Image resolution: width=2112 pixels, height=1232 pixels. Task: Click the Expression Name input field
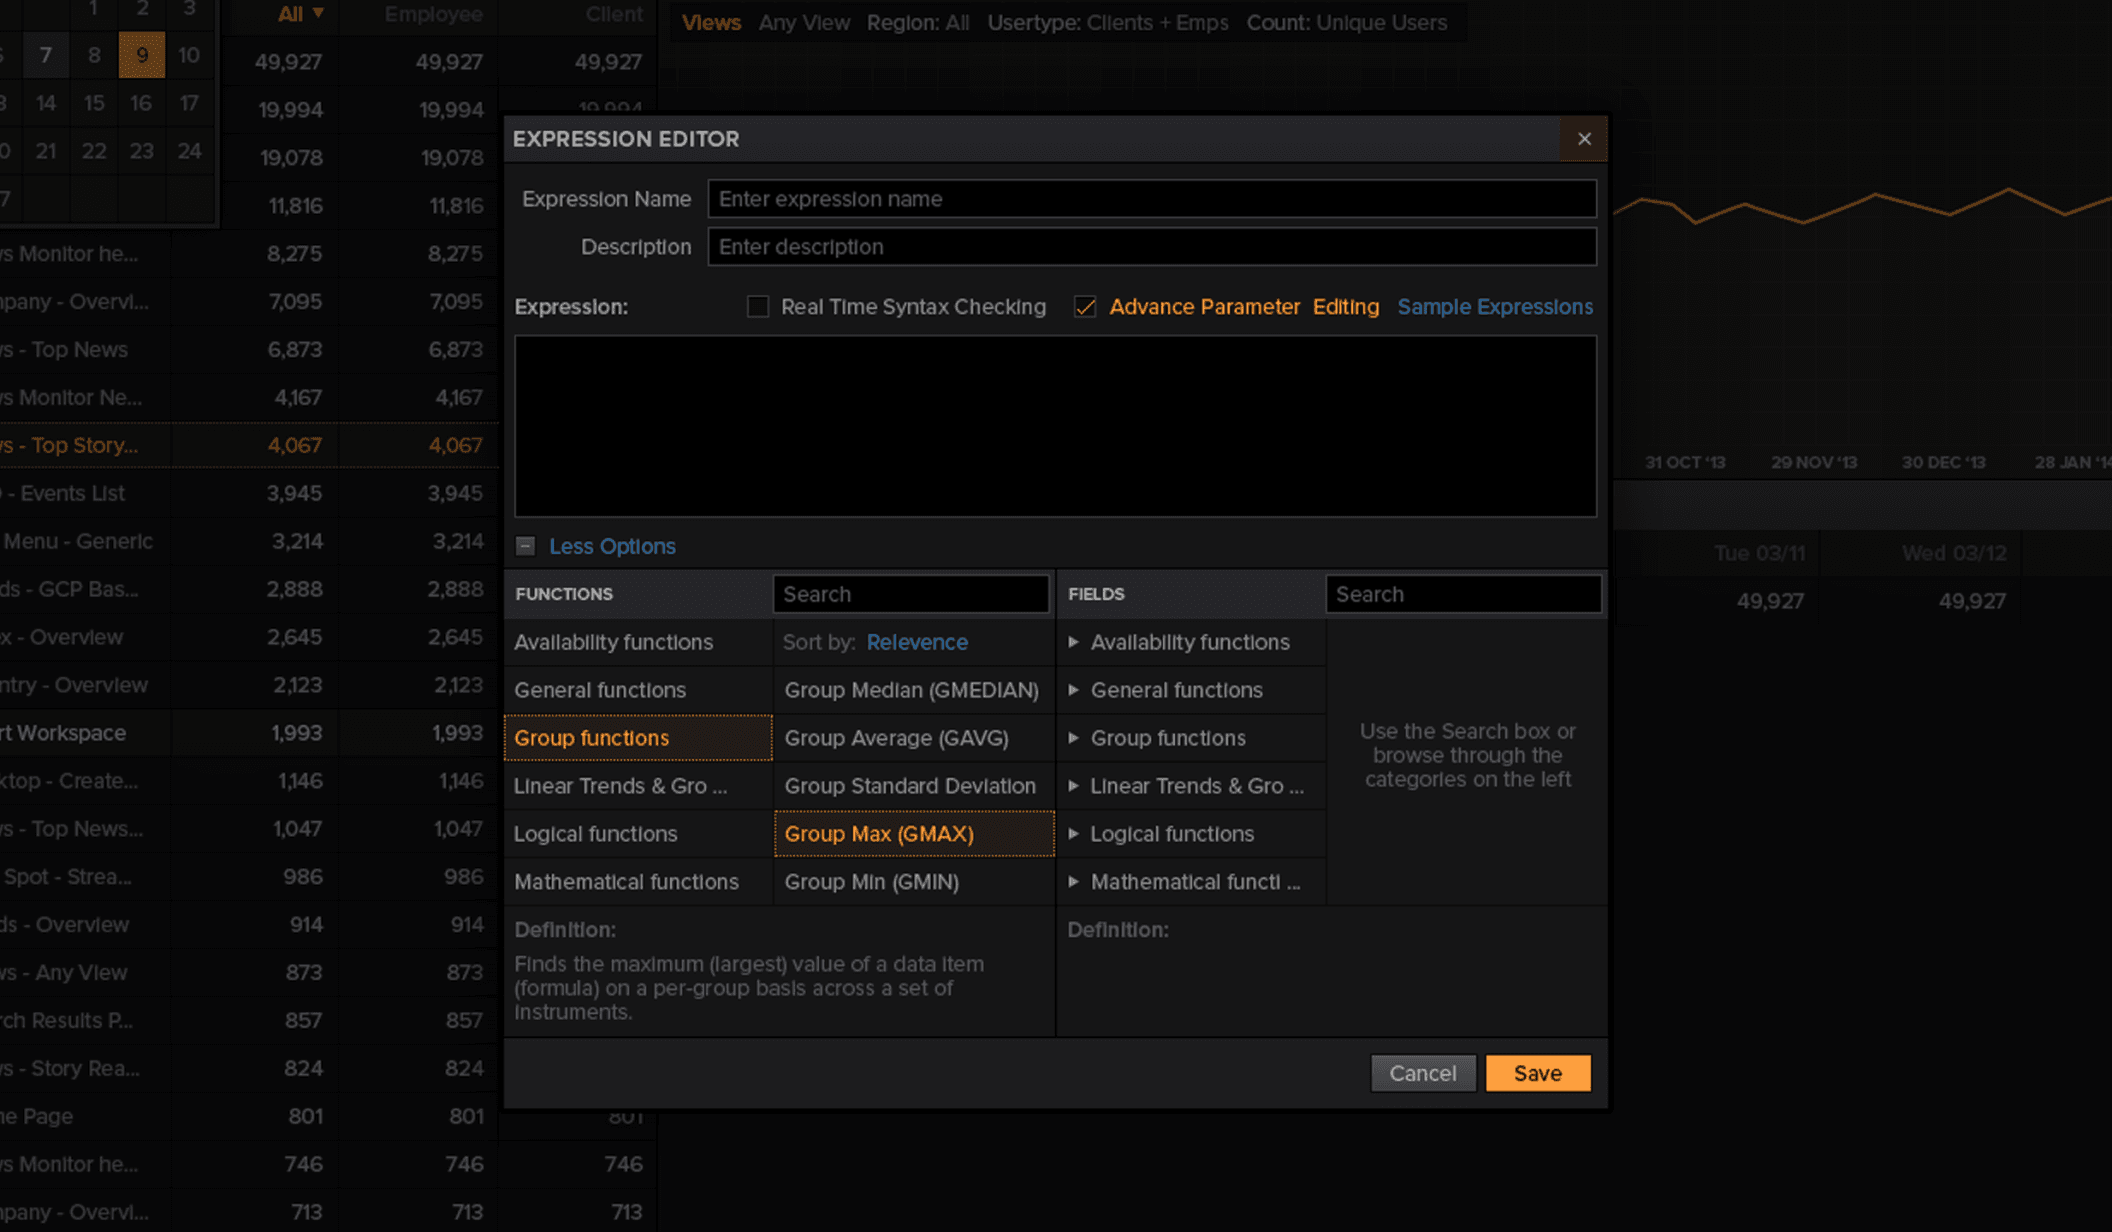(1151, 199)
